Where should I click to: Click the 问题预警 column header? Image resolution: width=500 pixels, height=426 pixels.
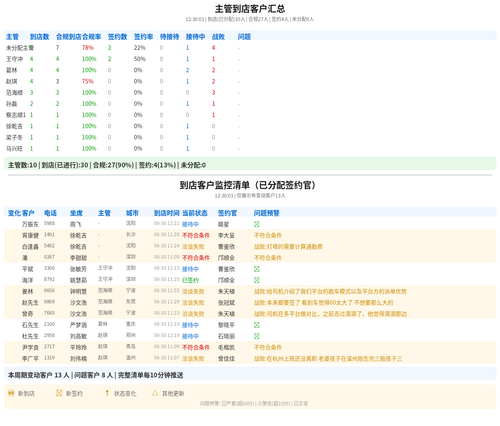[x=267, y=213]
